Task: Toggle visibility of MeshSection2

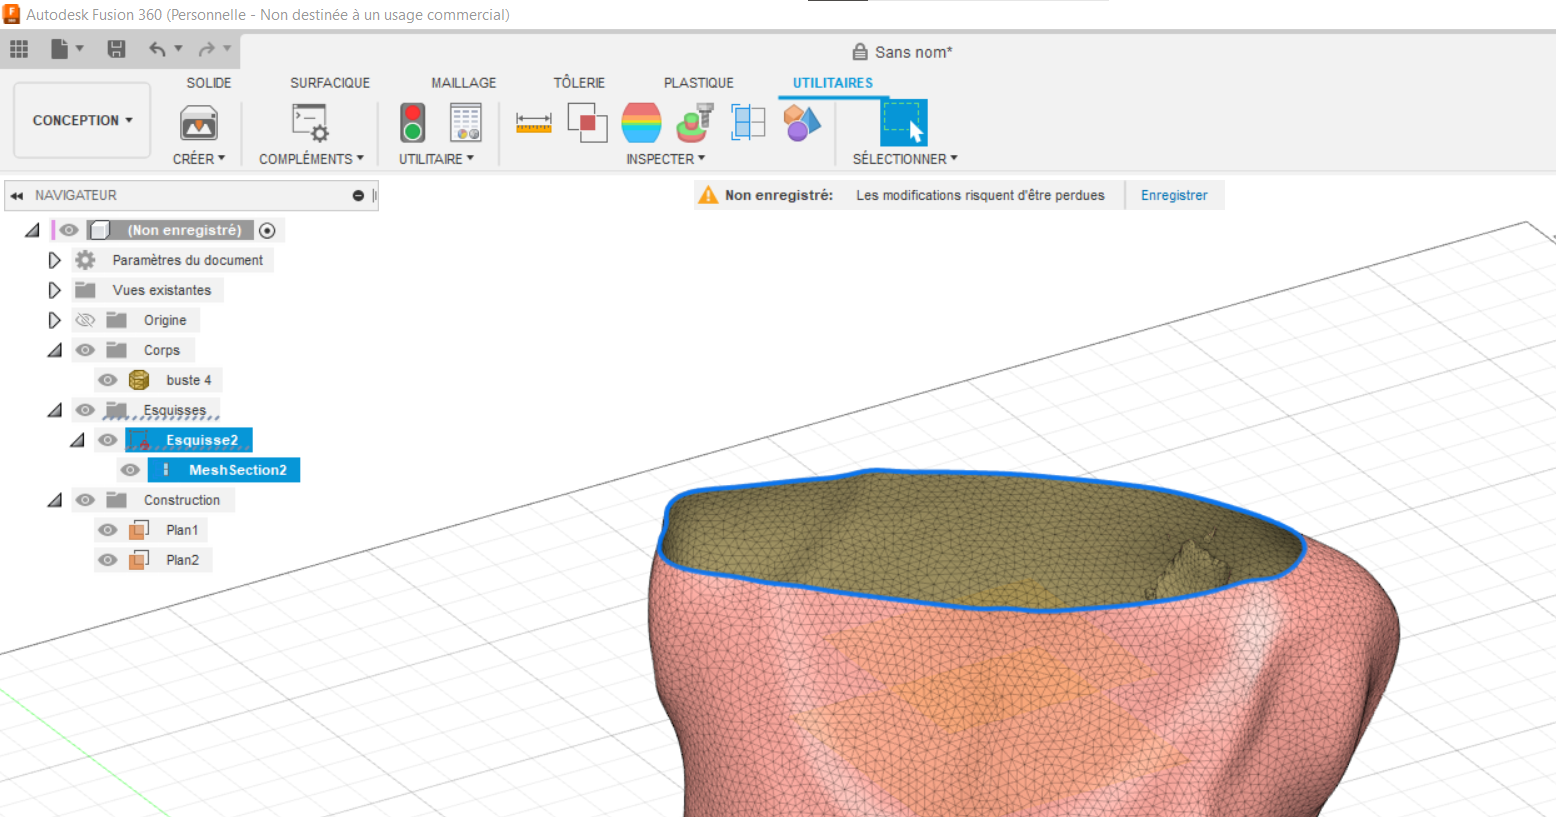Action: [130, 470]
